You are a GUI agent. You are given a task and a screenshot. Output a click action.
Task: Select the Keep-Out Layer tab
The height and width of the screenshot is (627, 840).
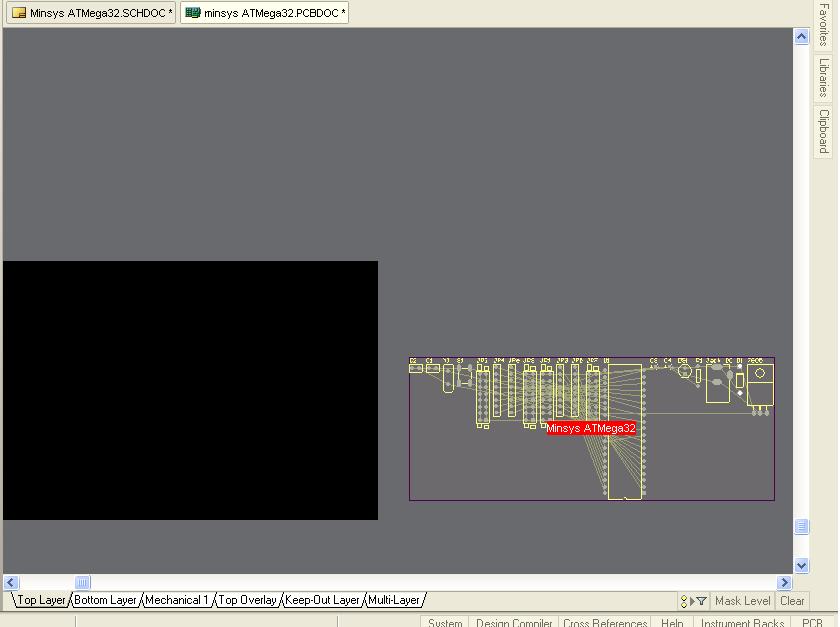tap(322, 600)
